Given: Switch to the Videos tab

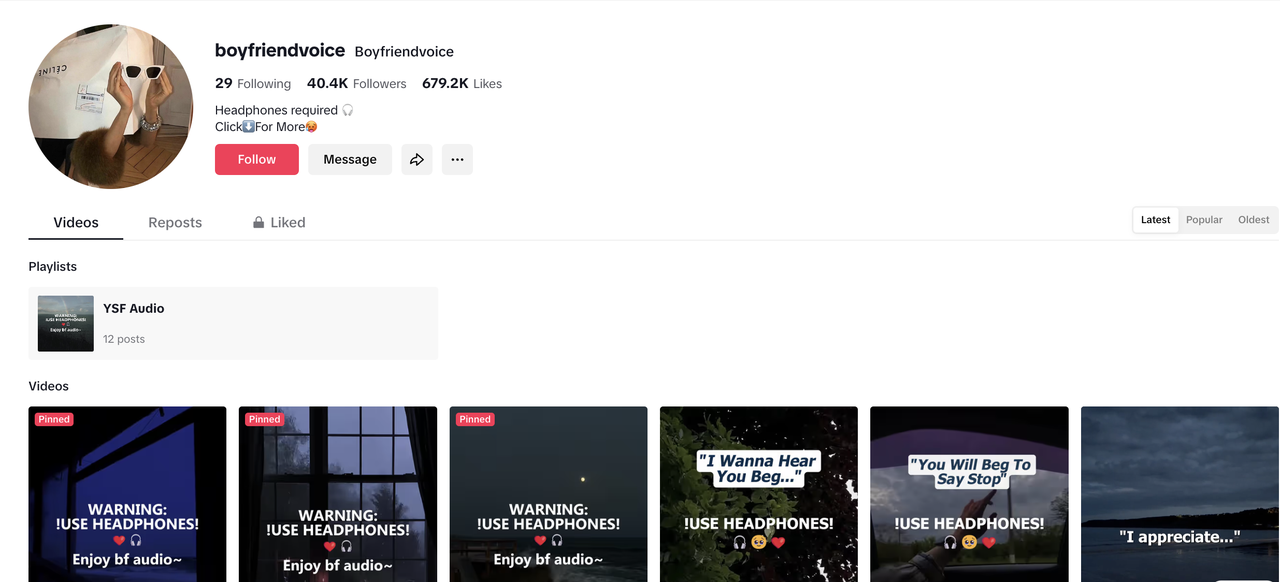Looking at the screenshot, I should [76, 222].
